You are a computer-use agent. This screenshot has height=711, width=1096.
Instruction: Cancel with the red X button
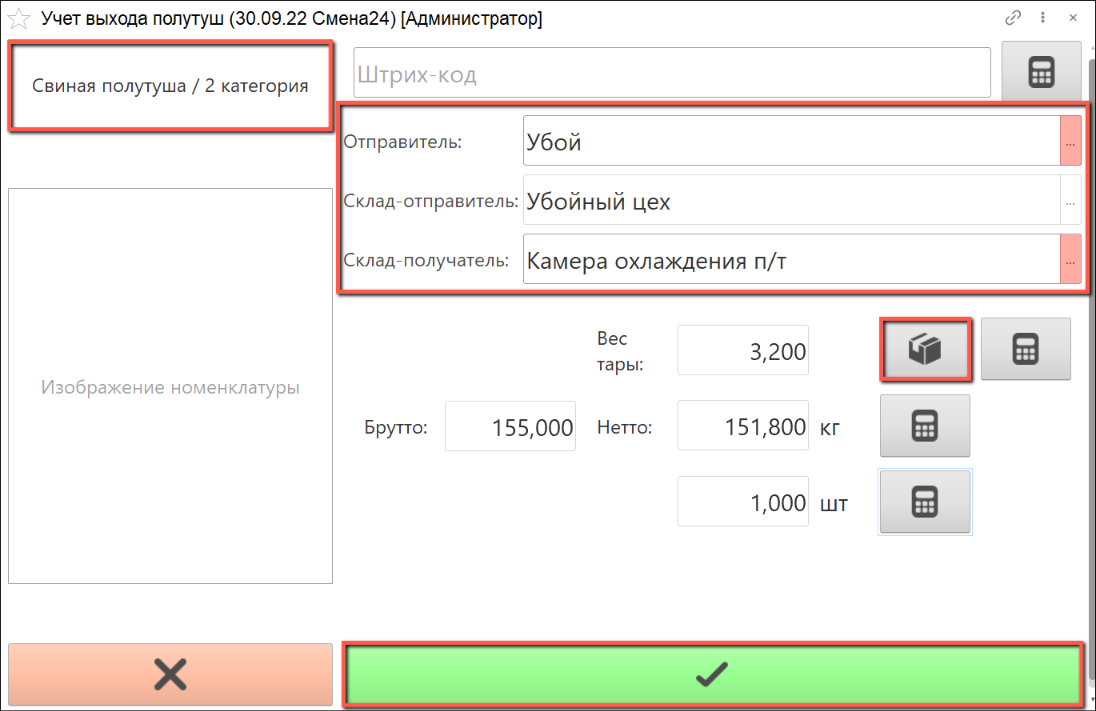pos(170,675)
